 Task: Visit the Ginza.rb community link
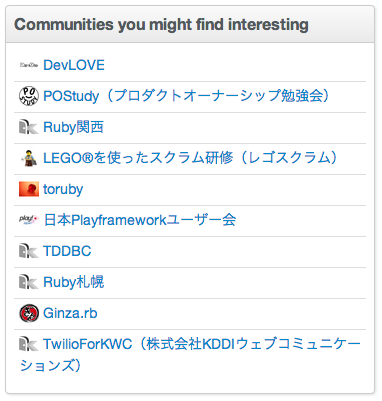(x=70, y=313)
